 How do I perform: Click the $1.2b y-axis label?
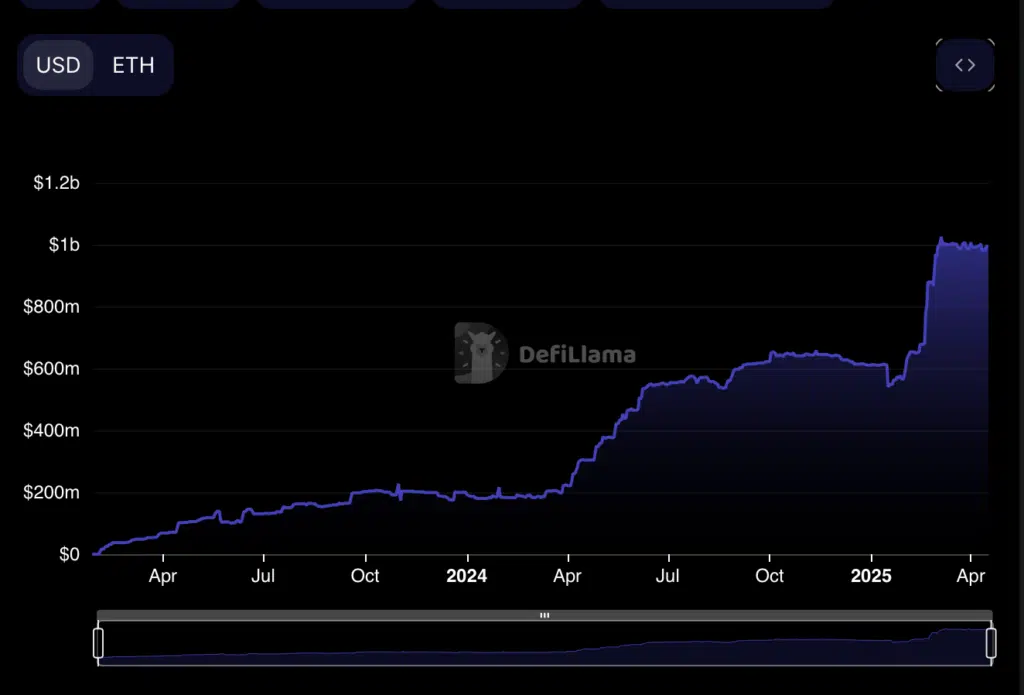click(x=56, y=183)
